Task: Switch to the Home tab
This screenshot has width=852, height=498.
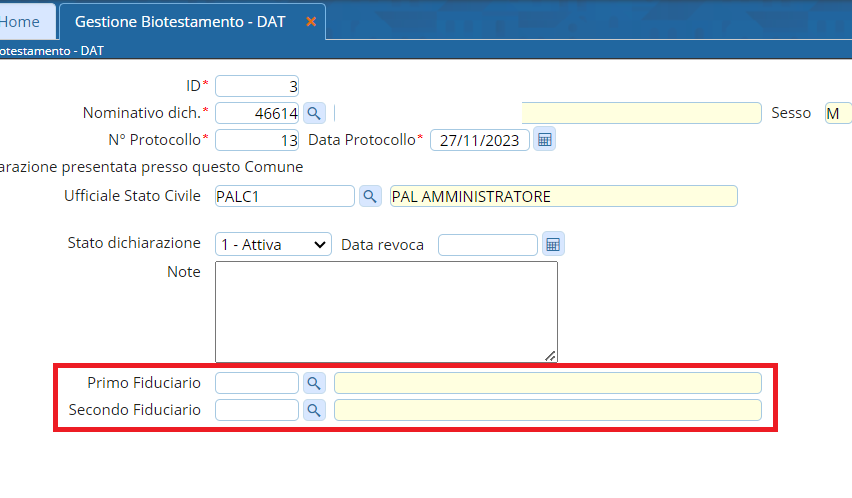Action: click(x=22, y=21)
